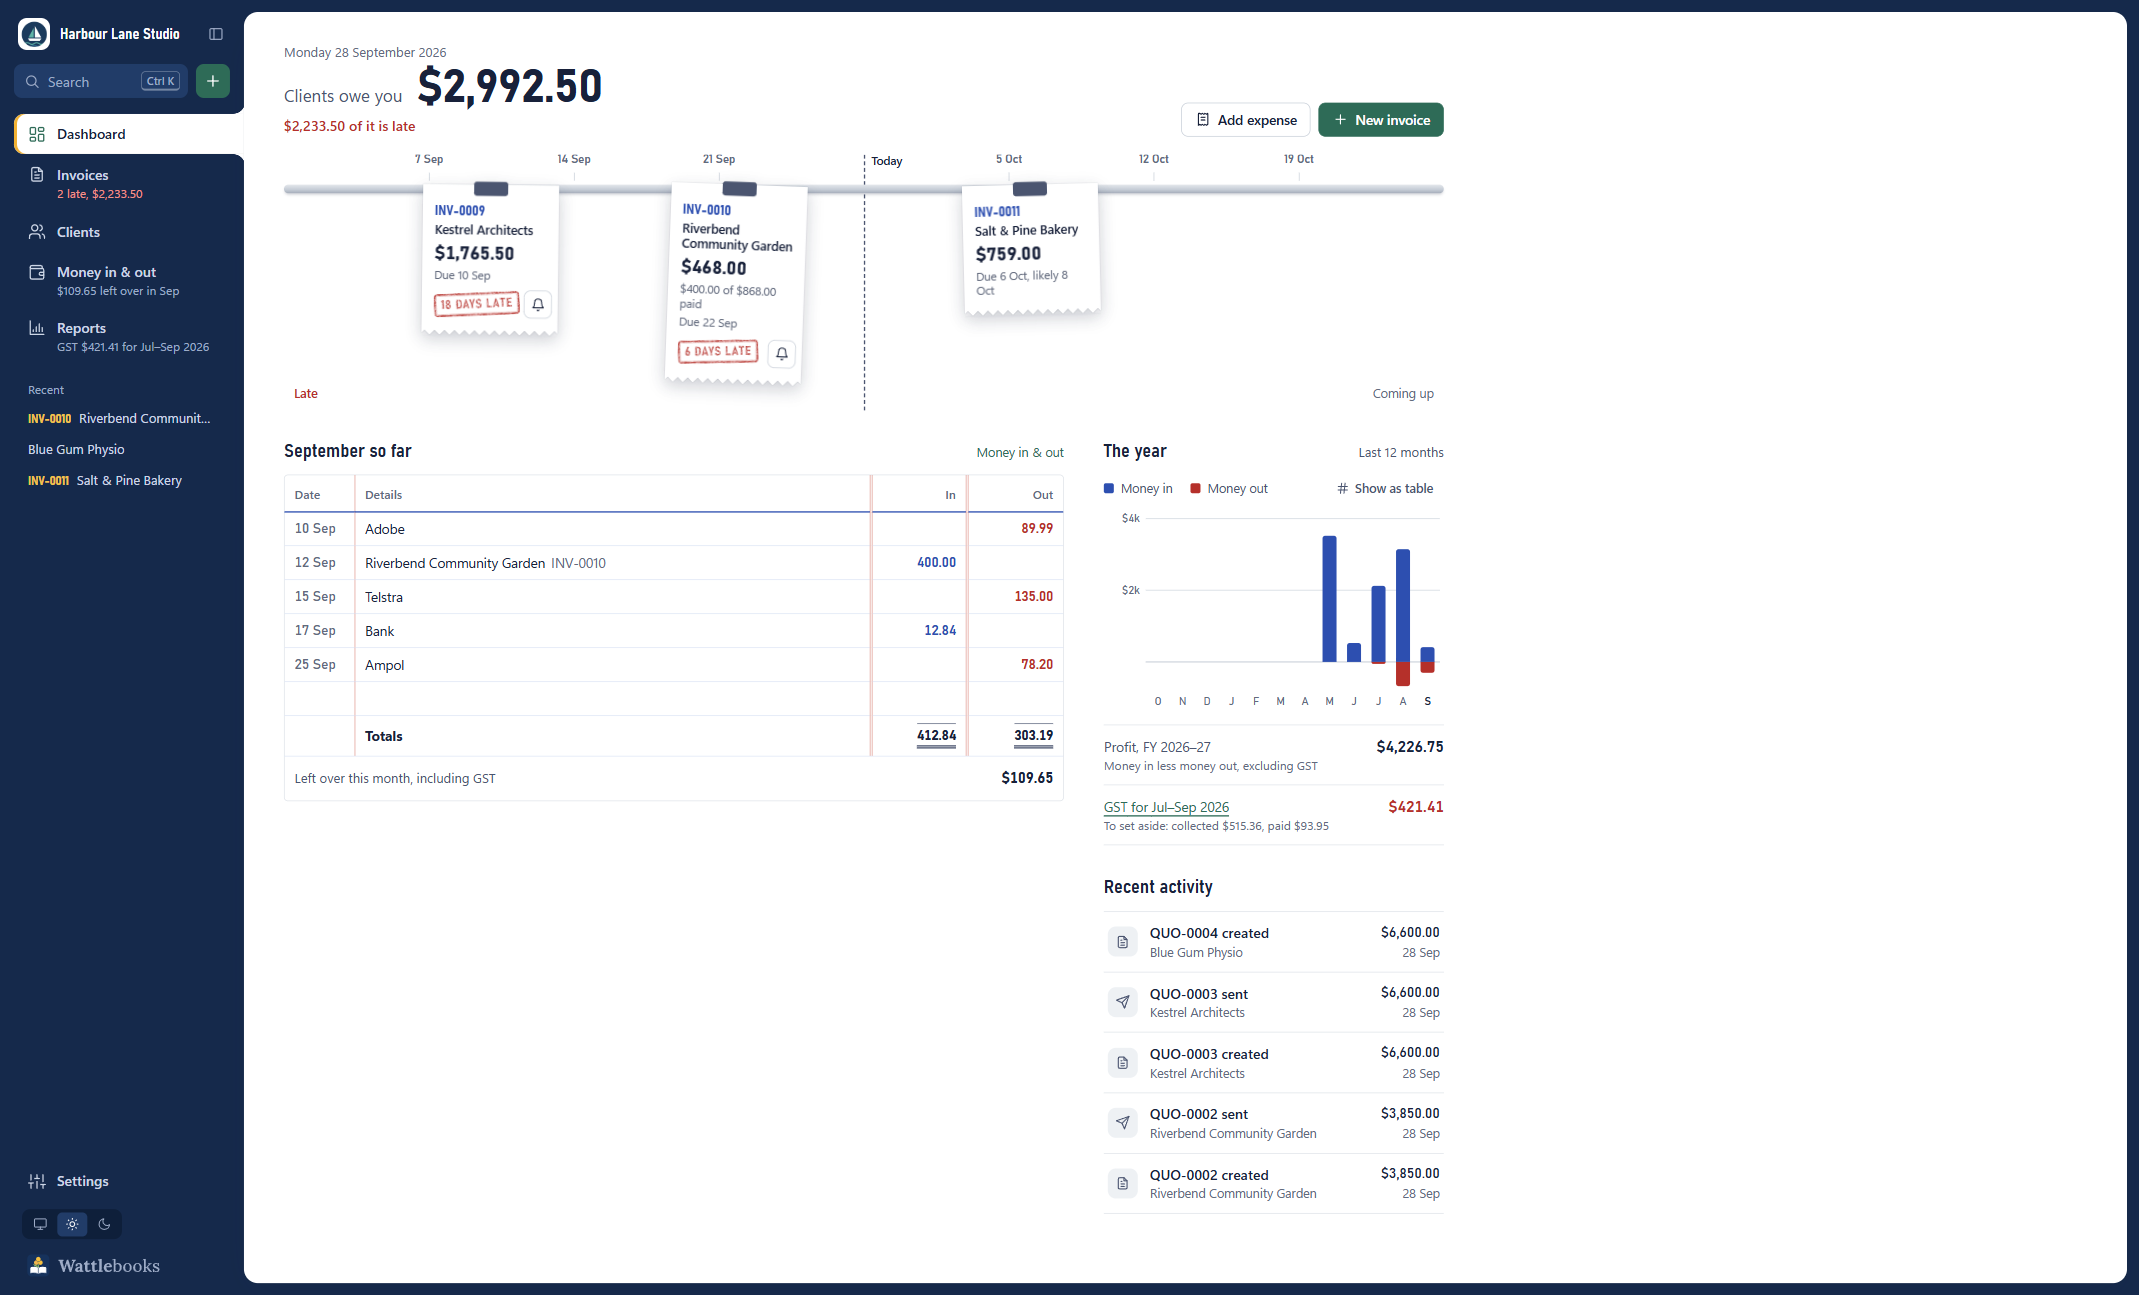The image size is (2139, 1295).
Task: Open INV-0009 Kestrel Architects invoice card
Action: point(490,258)
